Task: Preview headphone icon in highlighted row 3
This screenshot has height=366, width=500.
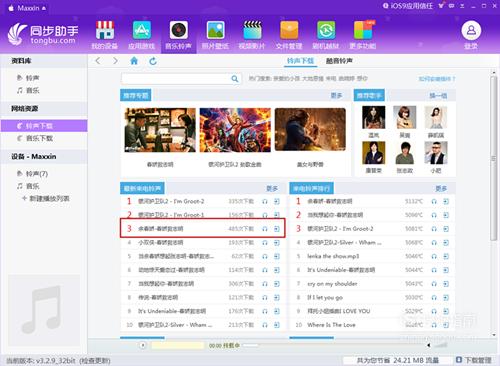Action: 265,229
